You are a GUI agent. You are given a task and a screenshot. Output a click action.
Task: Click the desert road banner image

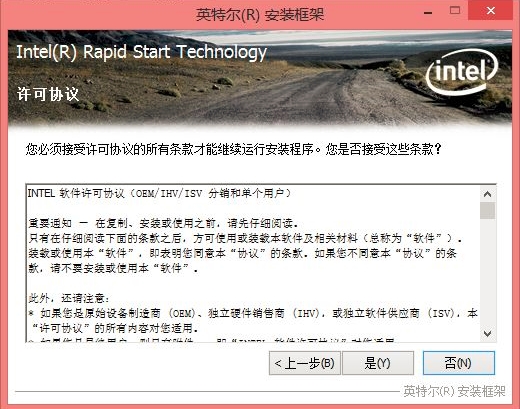[x=260, y=79]
